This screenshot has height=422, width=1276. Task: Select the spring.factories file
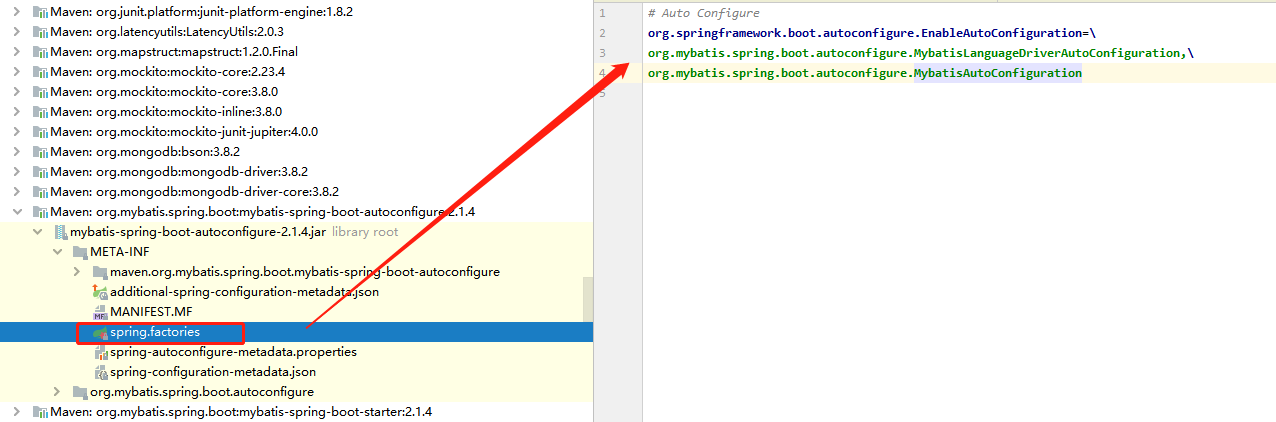[x=296, y=332]
